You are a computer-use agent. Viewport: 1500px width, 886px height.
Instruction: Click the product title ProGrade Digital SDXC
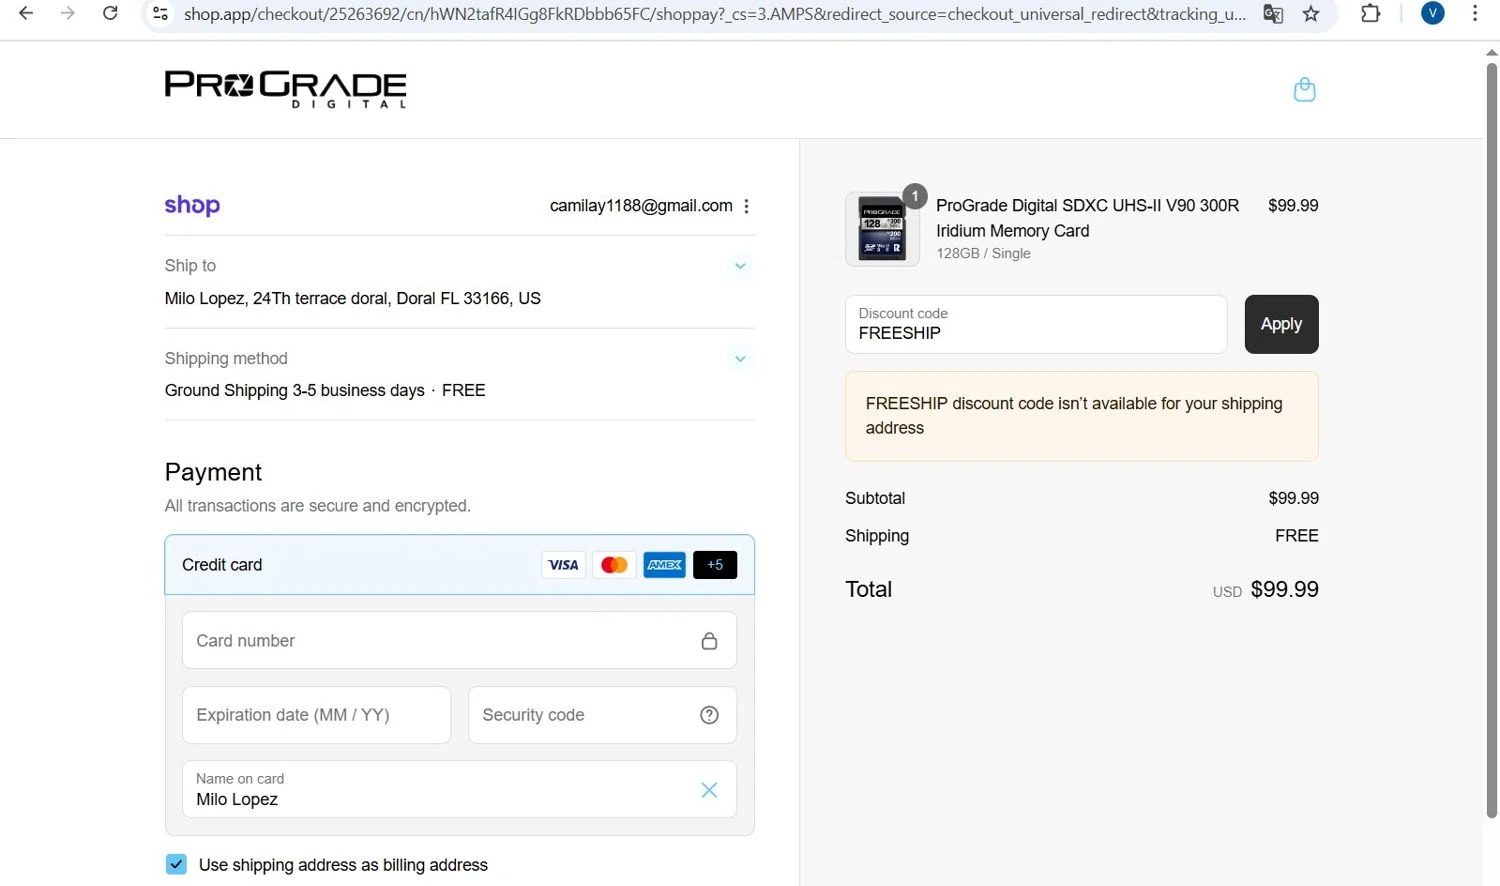point(1087,218)
